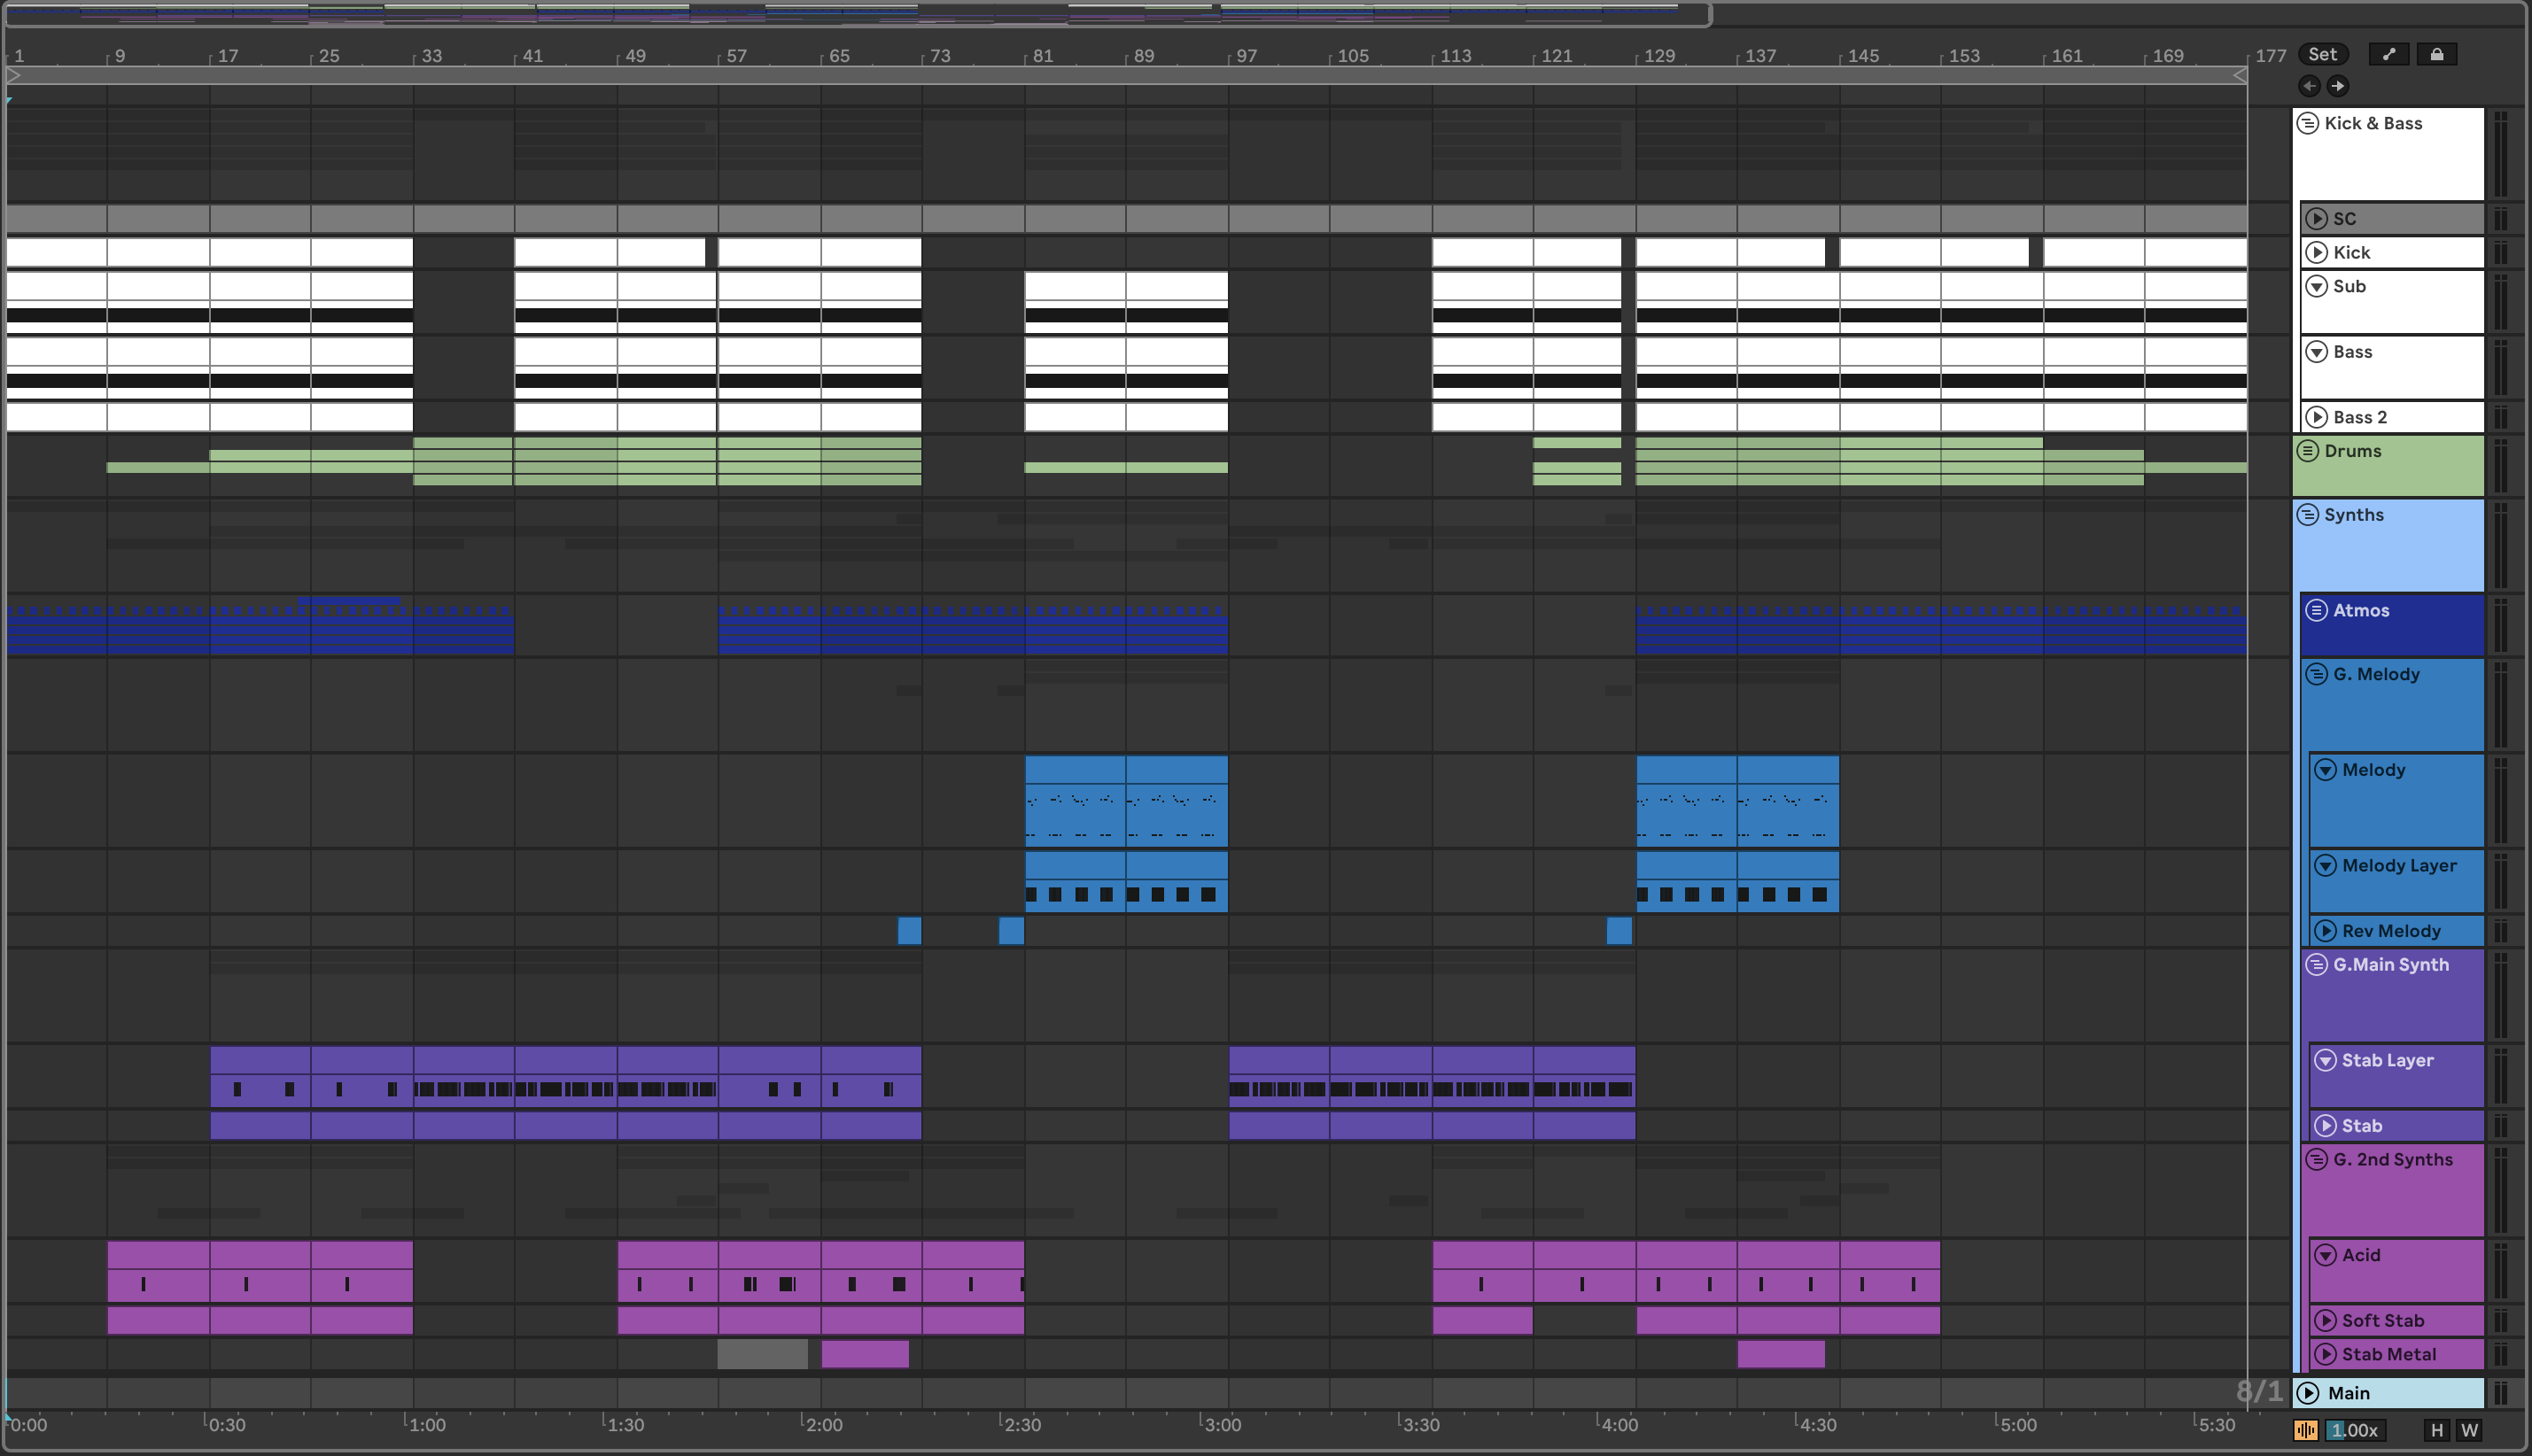Click G. Melody group fold icon
2532x1456 pixels.
tap(2316, 674)
